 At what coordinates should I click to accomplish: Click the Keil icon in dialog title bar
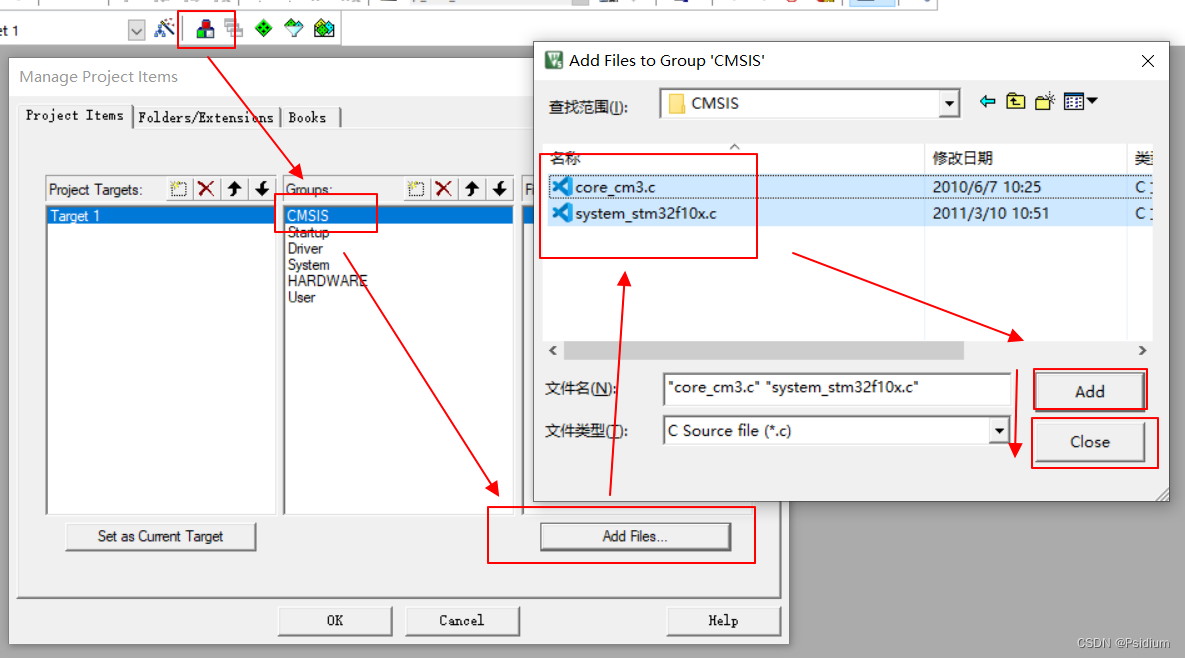(x=554, y=60)
